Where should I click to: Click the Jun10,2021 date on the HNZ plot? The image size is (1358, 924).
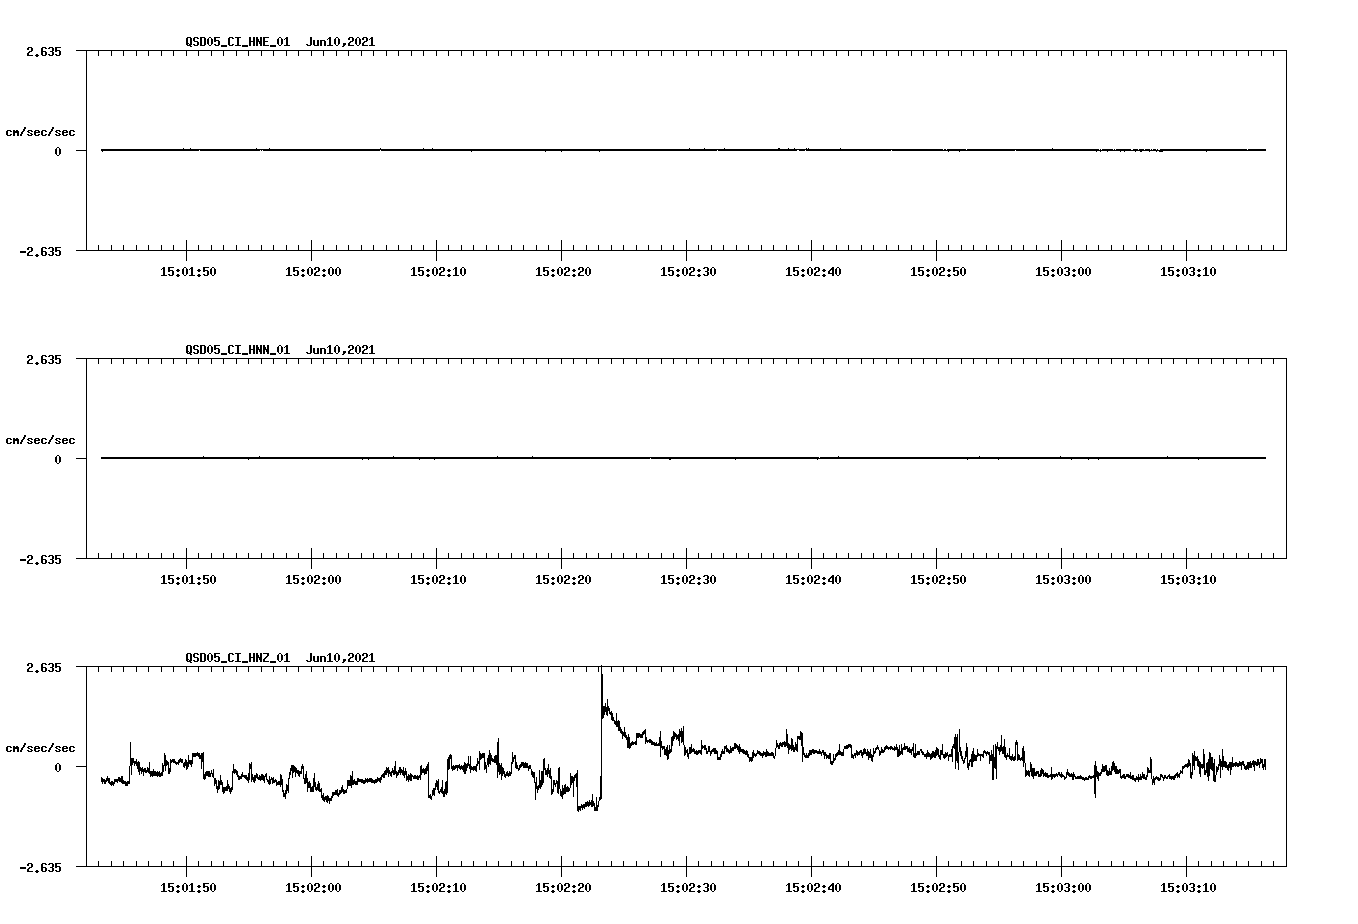340,658
